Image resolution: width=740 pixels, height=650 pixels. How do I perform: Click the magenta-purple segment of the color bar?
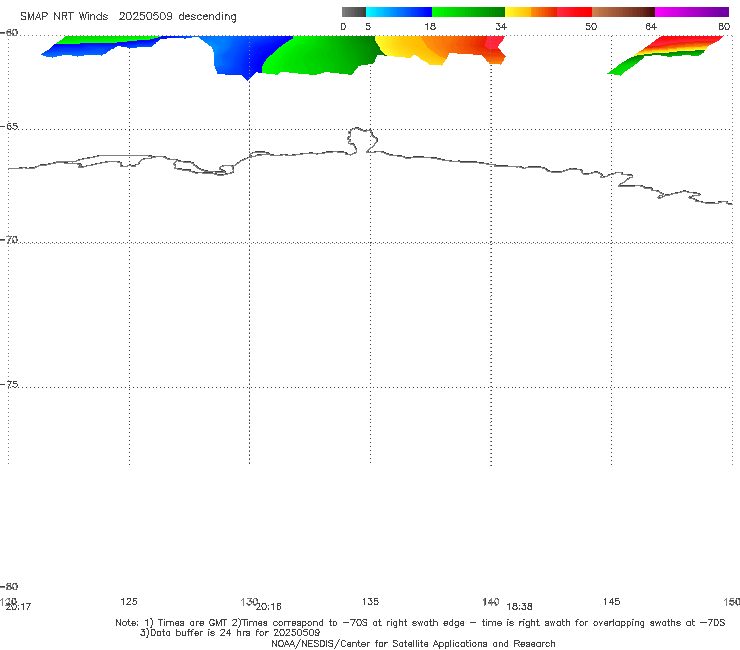tap(692, 12)
